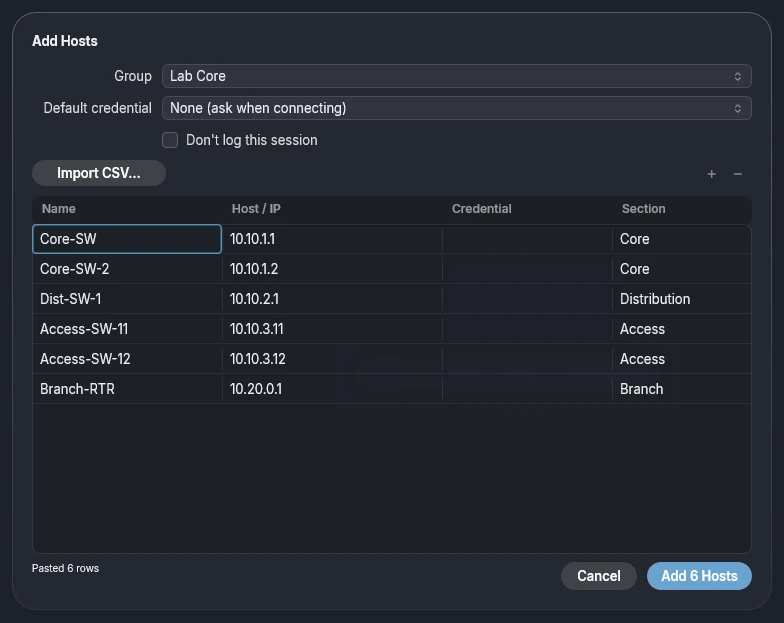Click IP cell 10.20.0.1
784x623 pixels.
pos(332,389)
